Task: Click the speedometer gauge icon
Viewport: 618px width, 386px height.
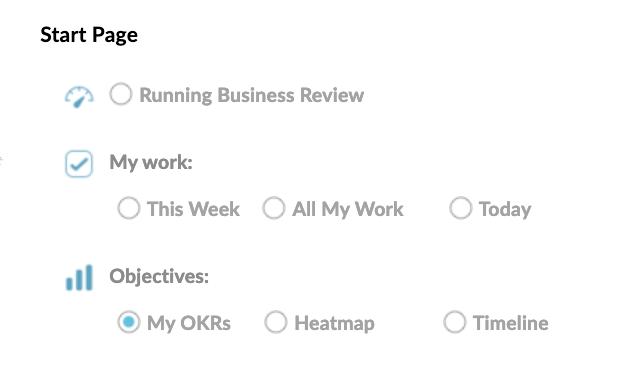Action: (x=79, y=97)
